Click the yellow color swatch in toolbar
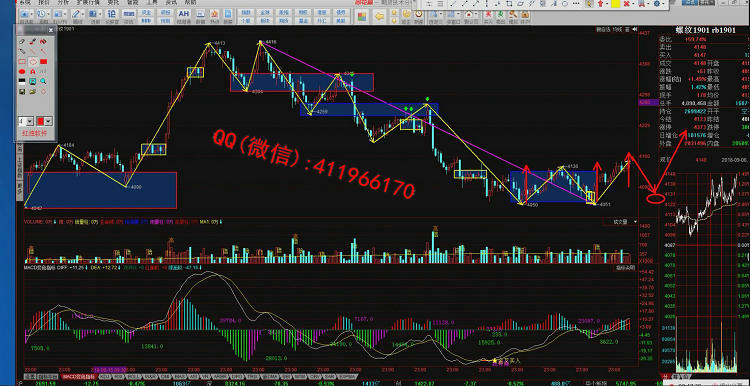The height and width of the screenshot is (386, 750). point(616,3)
